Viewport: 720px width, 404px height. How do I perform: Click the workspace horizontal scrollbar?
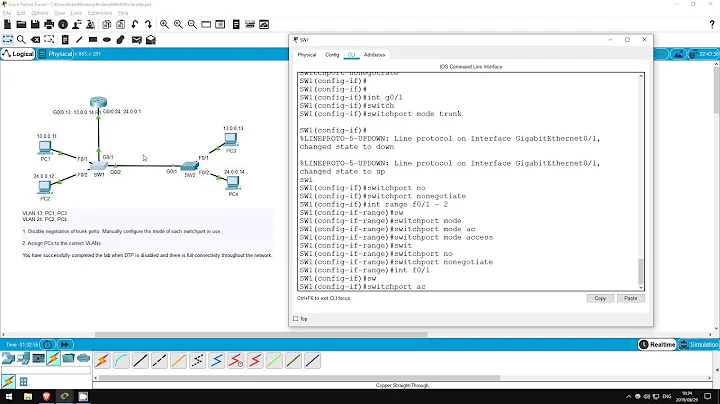261,334
